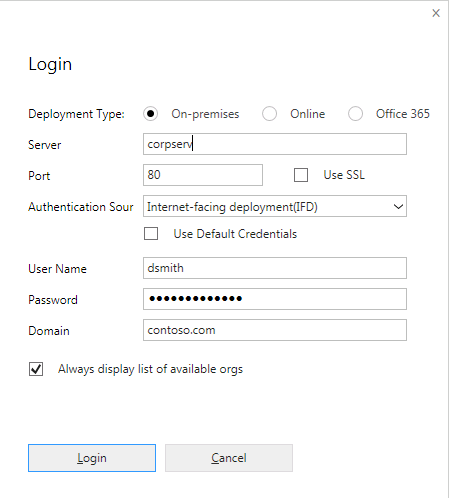The width and height of the screenshot is (449, 498).
Task: Click the User Name field containing dsmith
Action: pos(275,268)
